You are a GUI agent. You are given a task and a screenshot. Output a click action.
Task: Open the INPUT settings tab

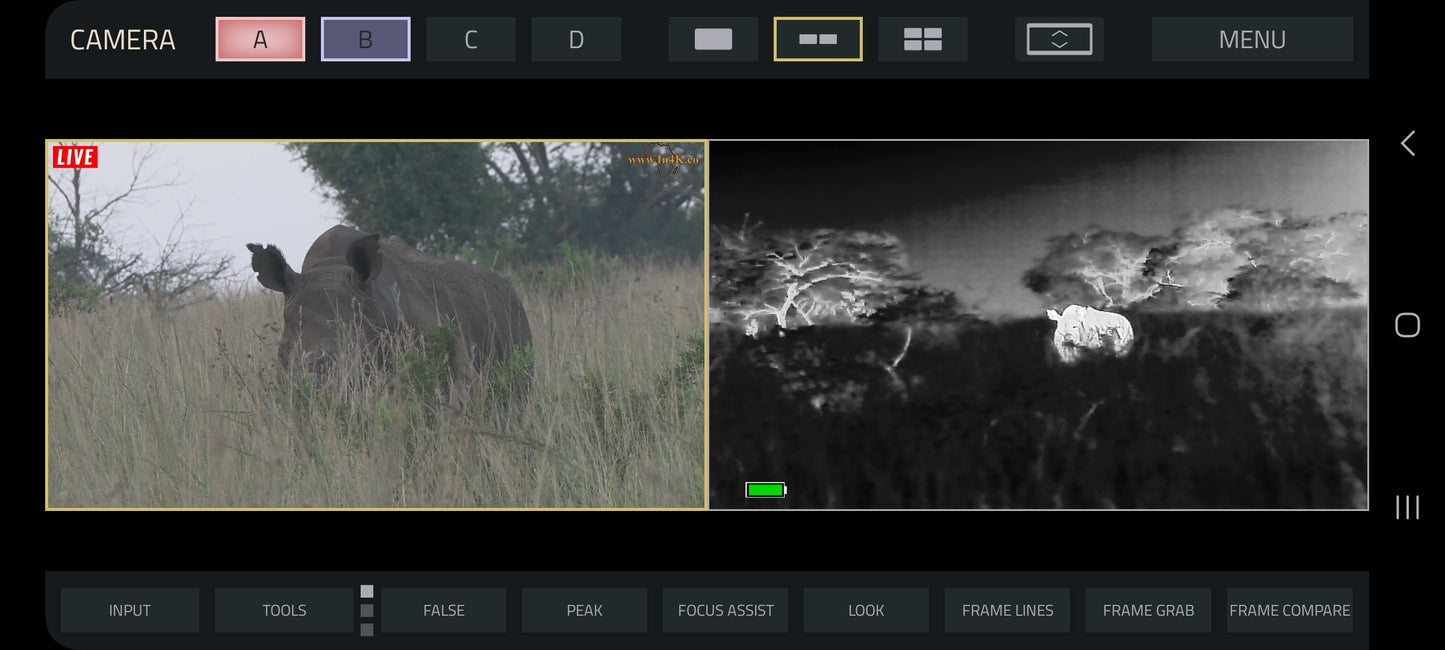tap(130, 610)
